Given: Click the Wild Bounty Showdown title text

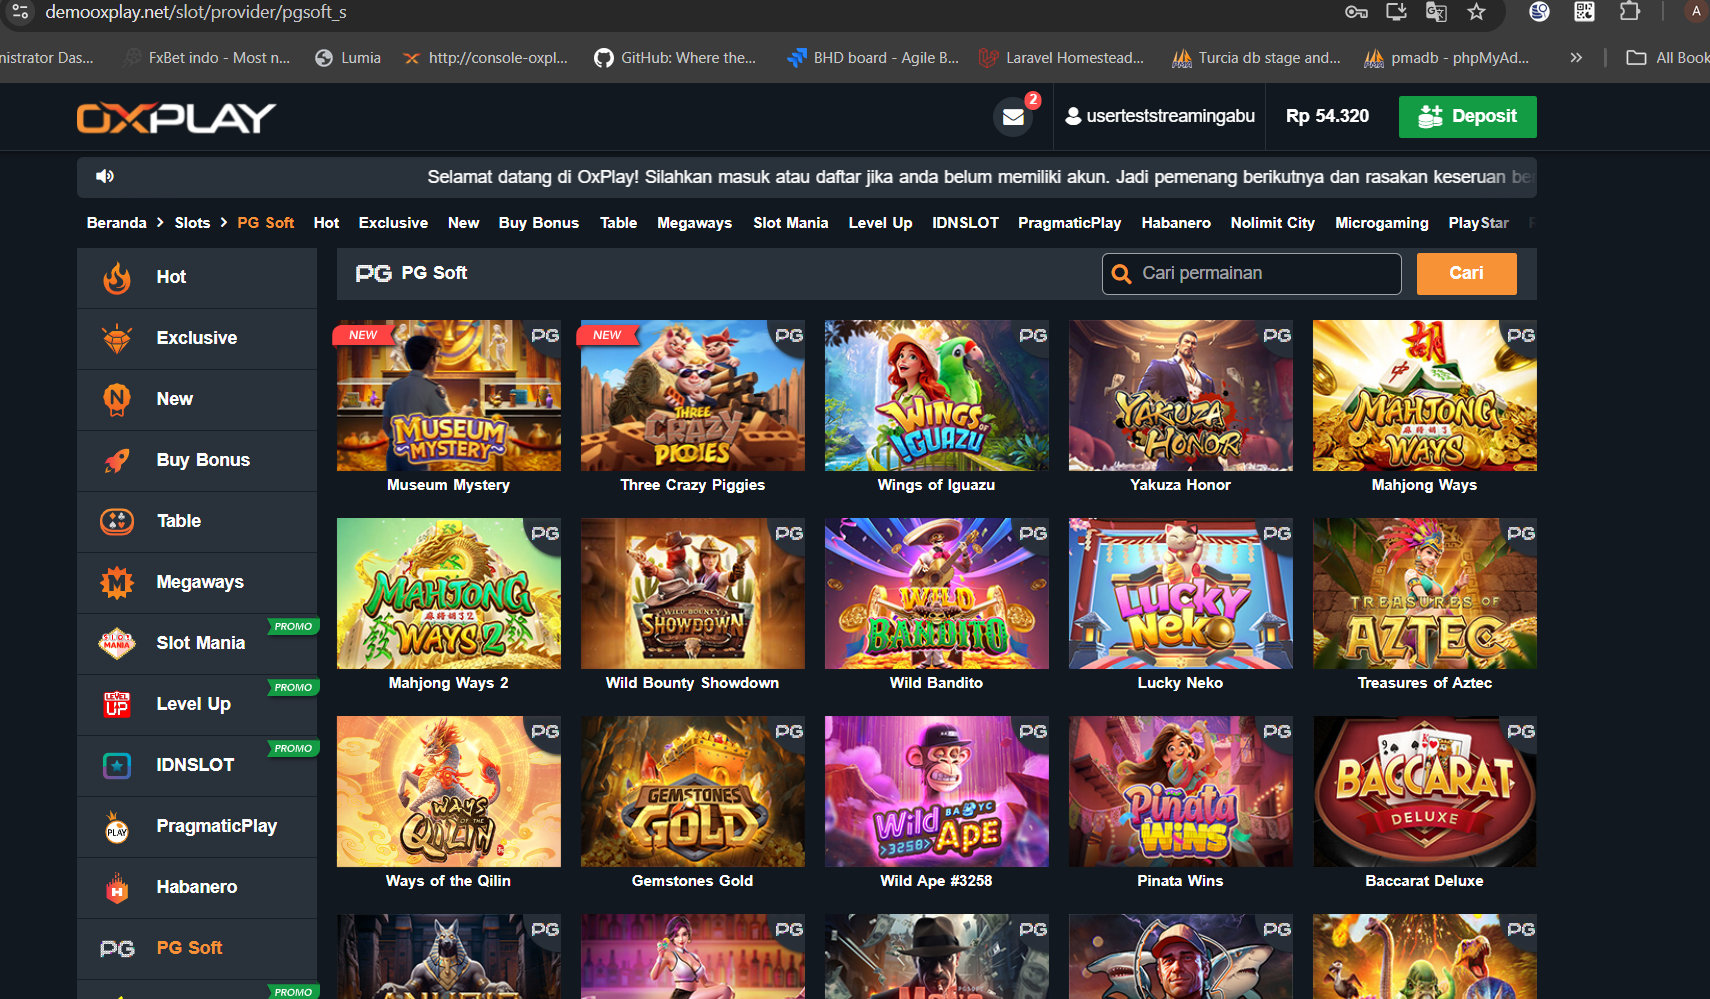Looking at the screenshot, I should click(693, 683).
